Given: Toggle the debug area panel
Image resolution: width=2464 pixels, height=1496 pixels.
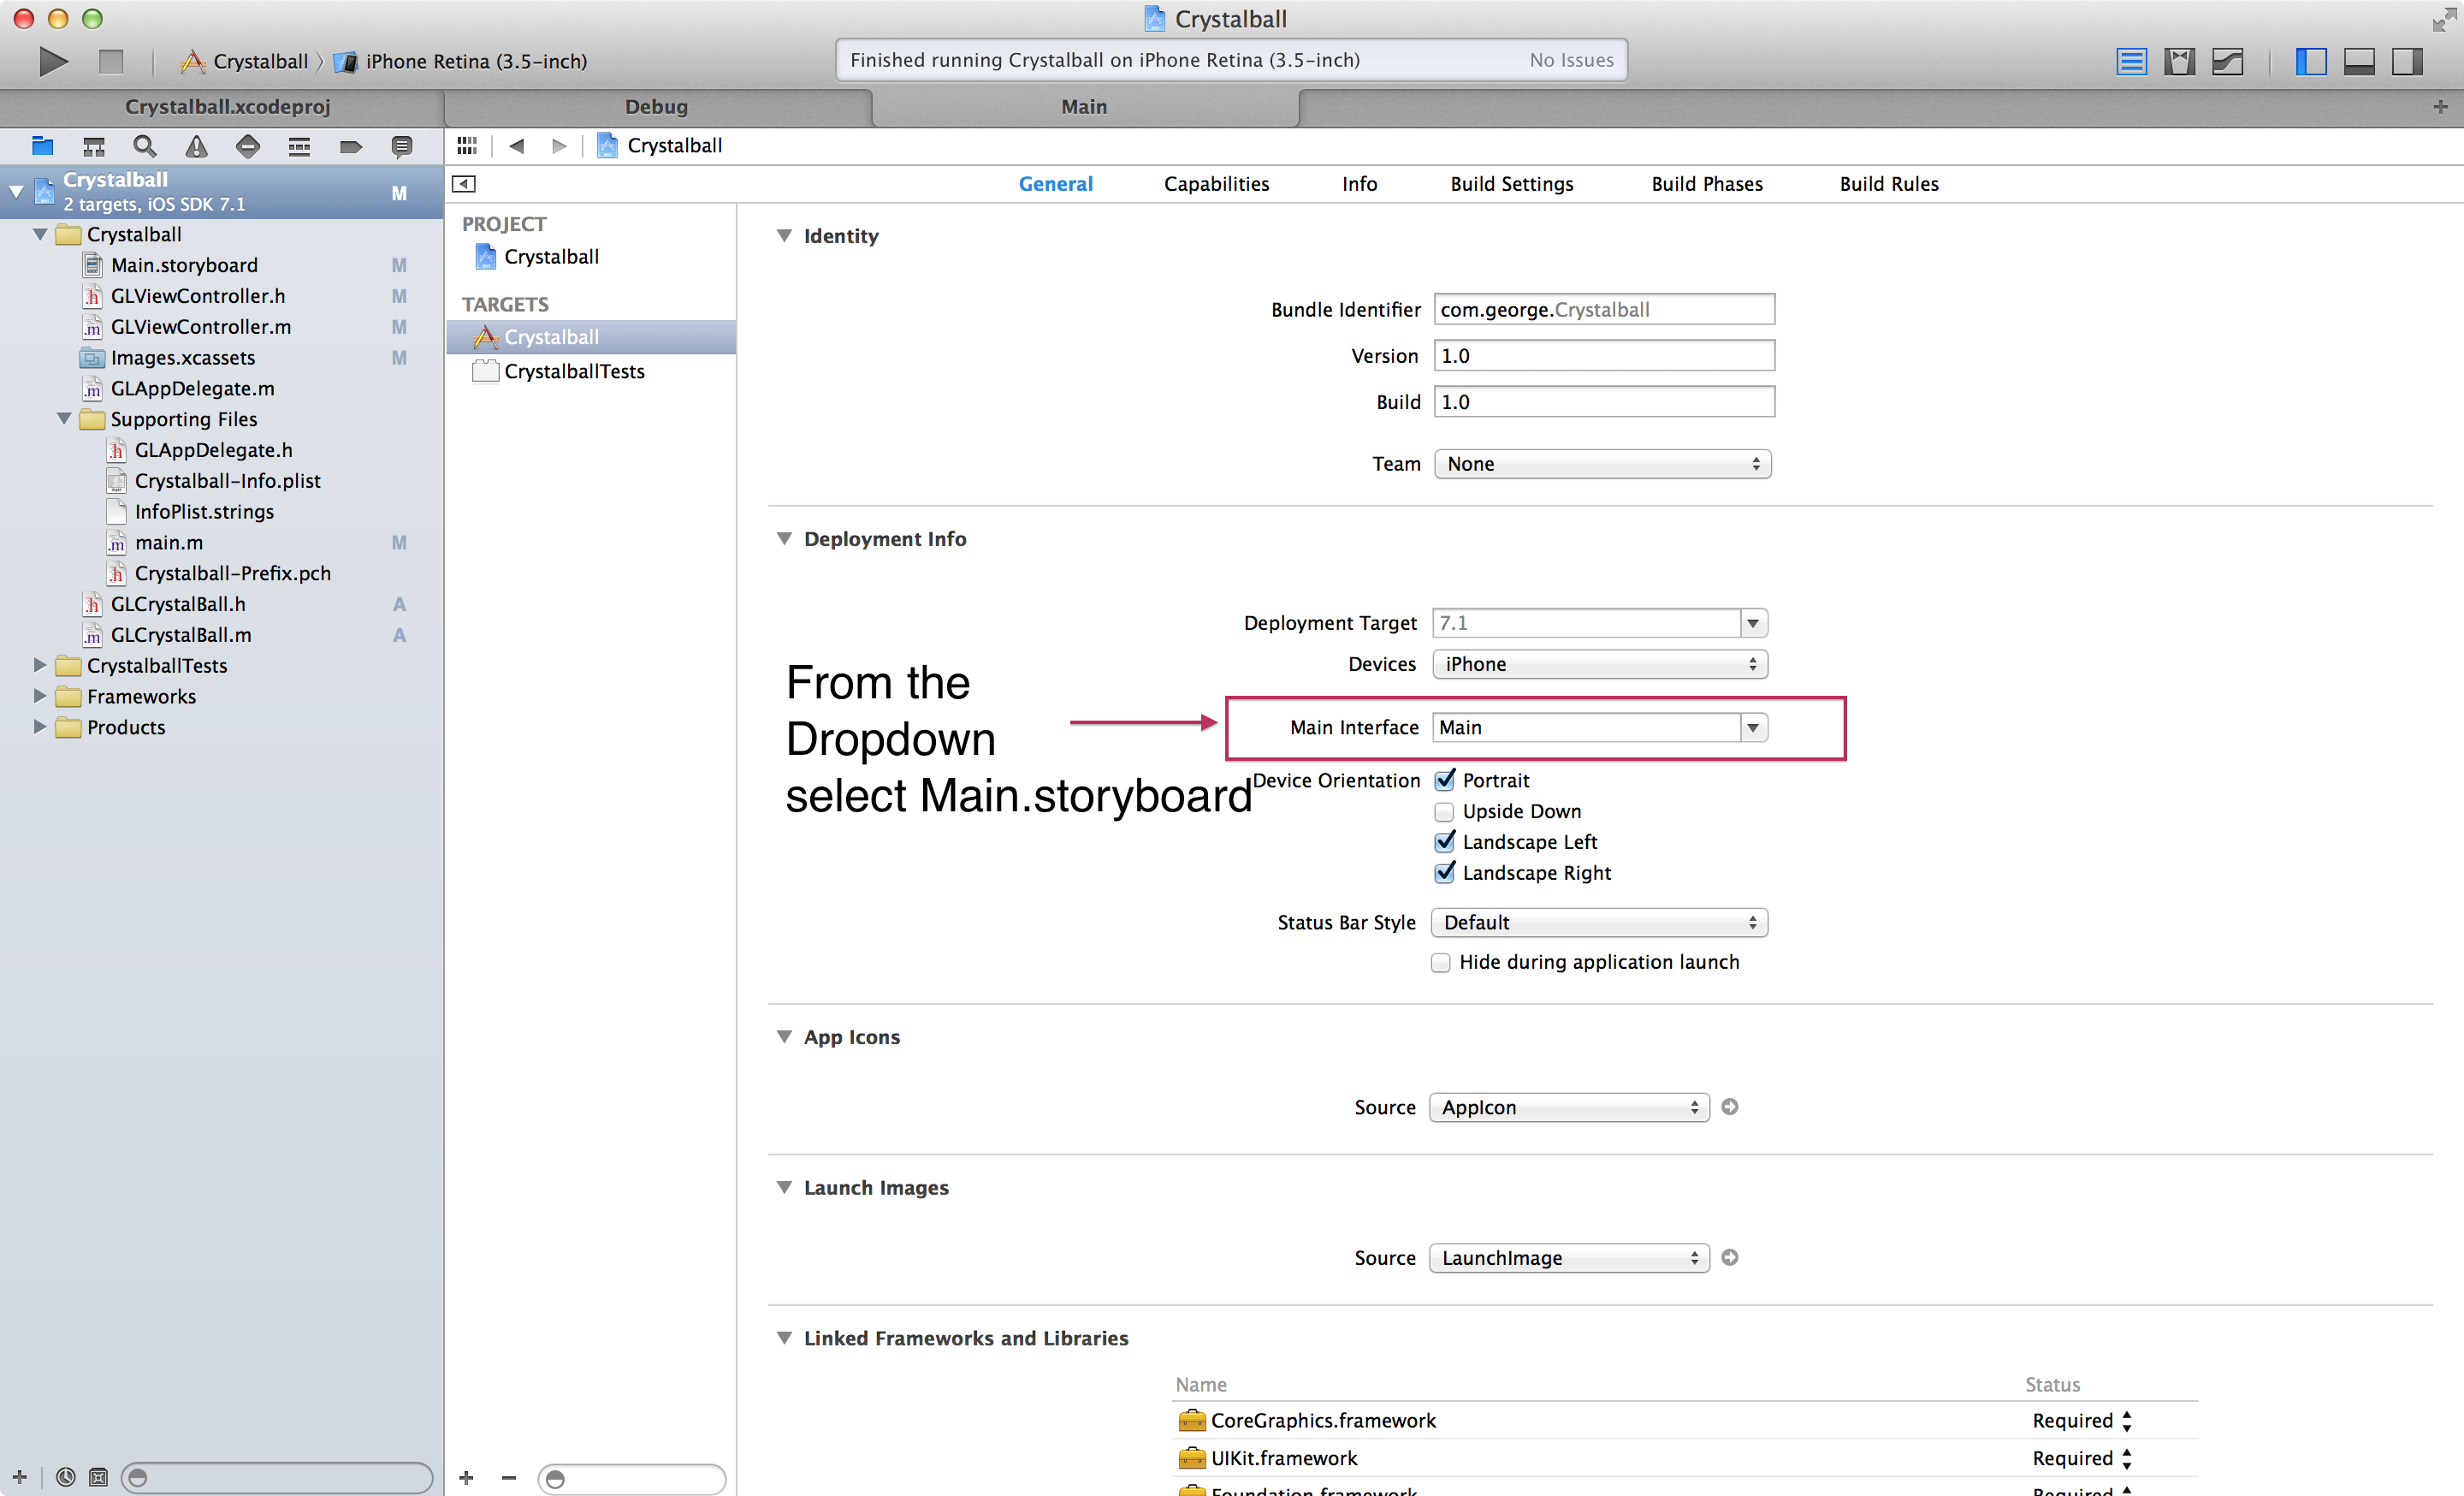Looking at the screenshot, I should click(x=2358, y=62).
